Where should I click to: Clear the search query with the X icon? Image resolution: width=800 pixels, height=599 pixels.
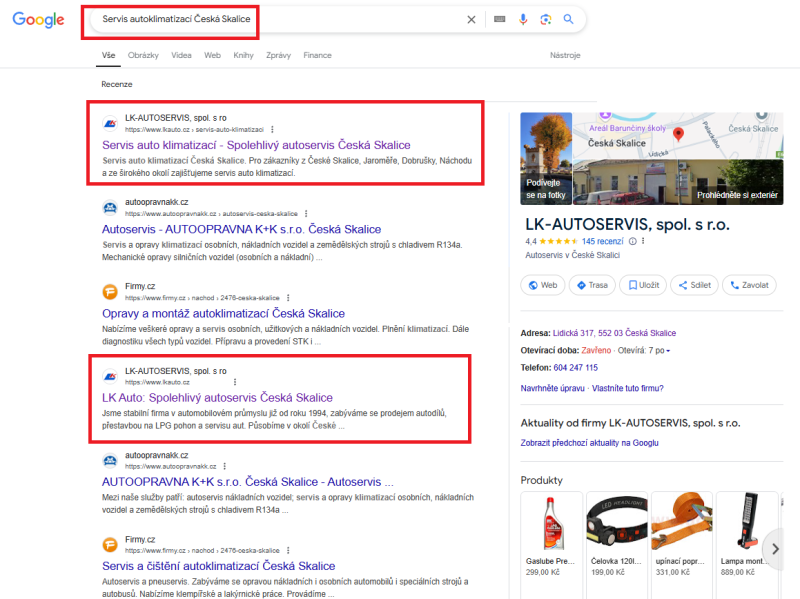(471, 19)
